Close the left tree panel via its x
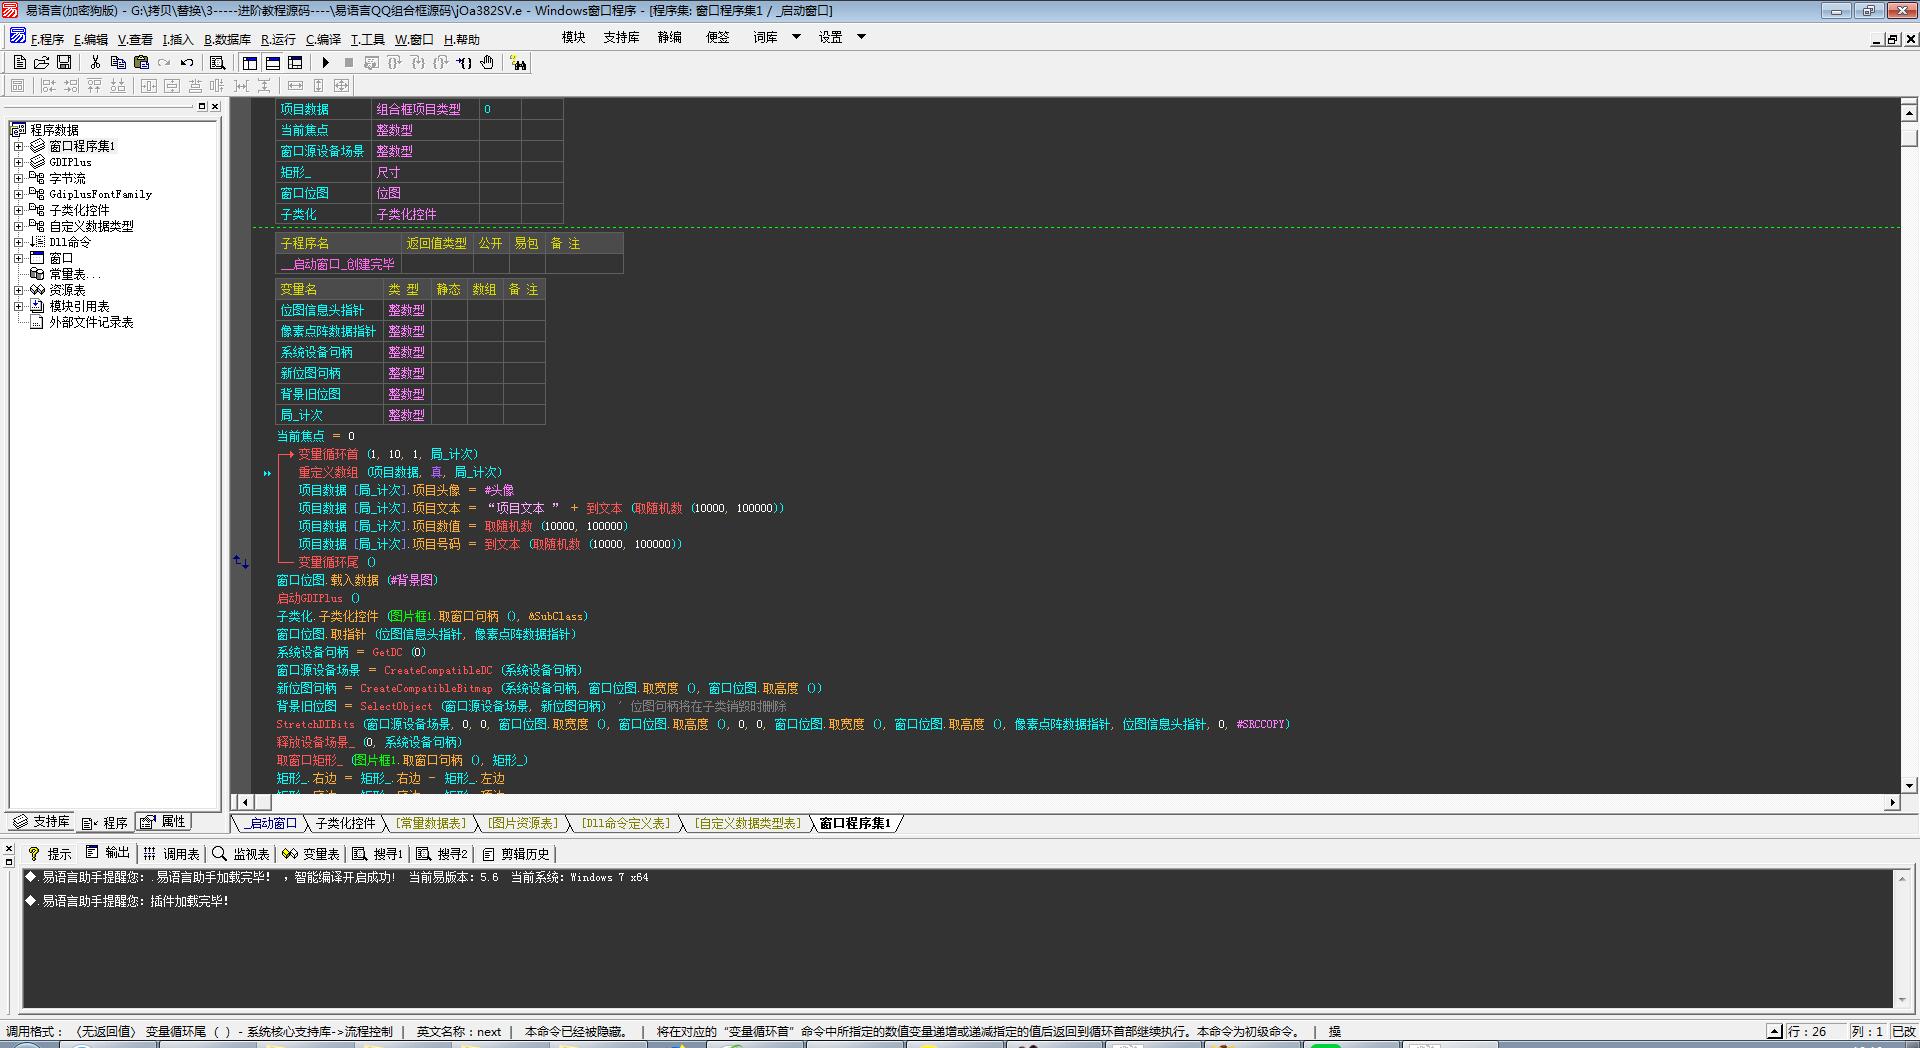 215,106
